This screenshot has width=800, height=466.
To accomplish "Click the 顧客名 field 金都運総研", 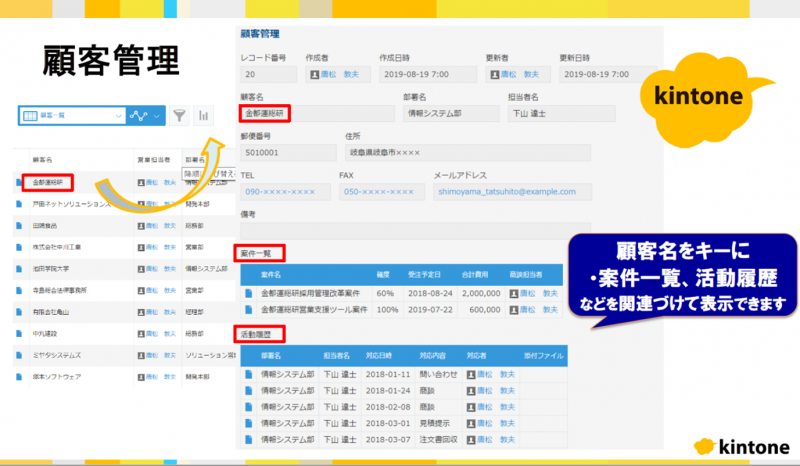I will point(317,113).
